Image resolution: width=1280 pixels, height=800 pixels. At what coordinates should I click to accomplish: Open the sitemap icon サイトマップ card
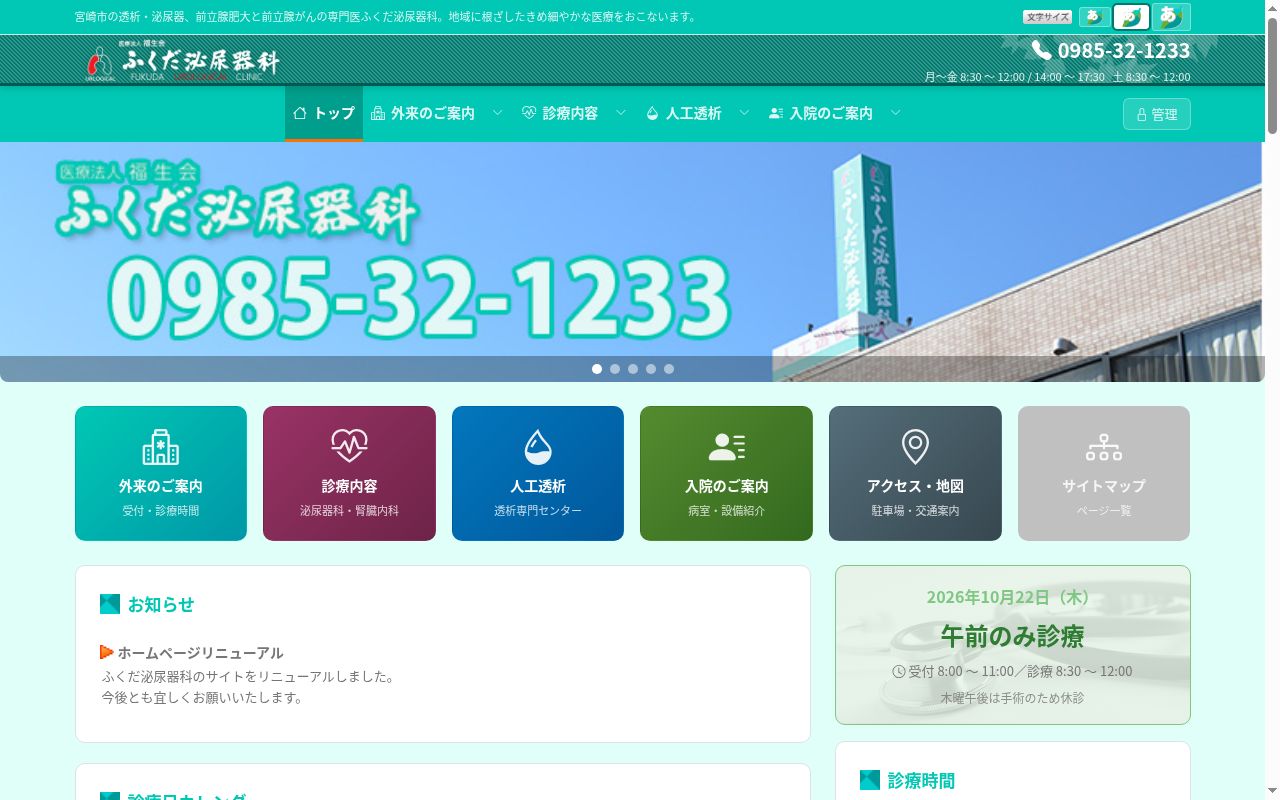pos(1104,473)
